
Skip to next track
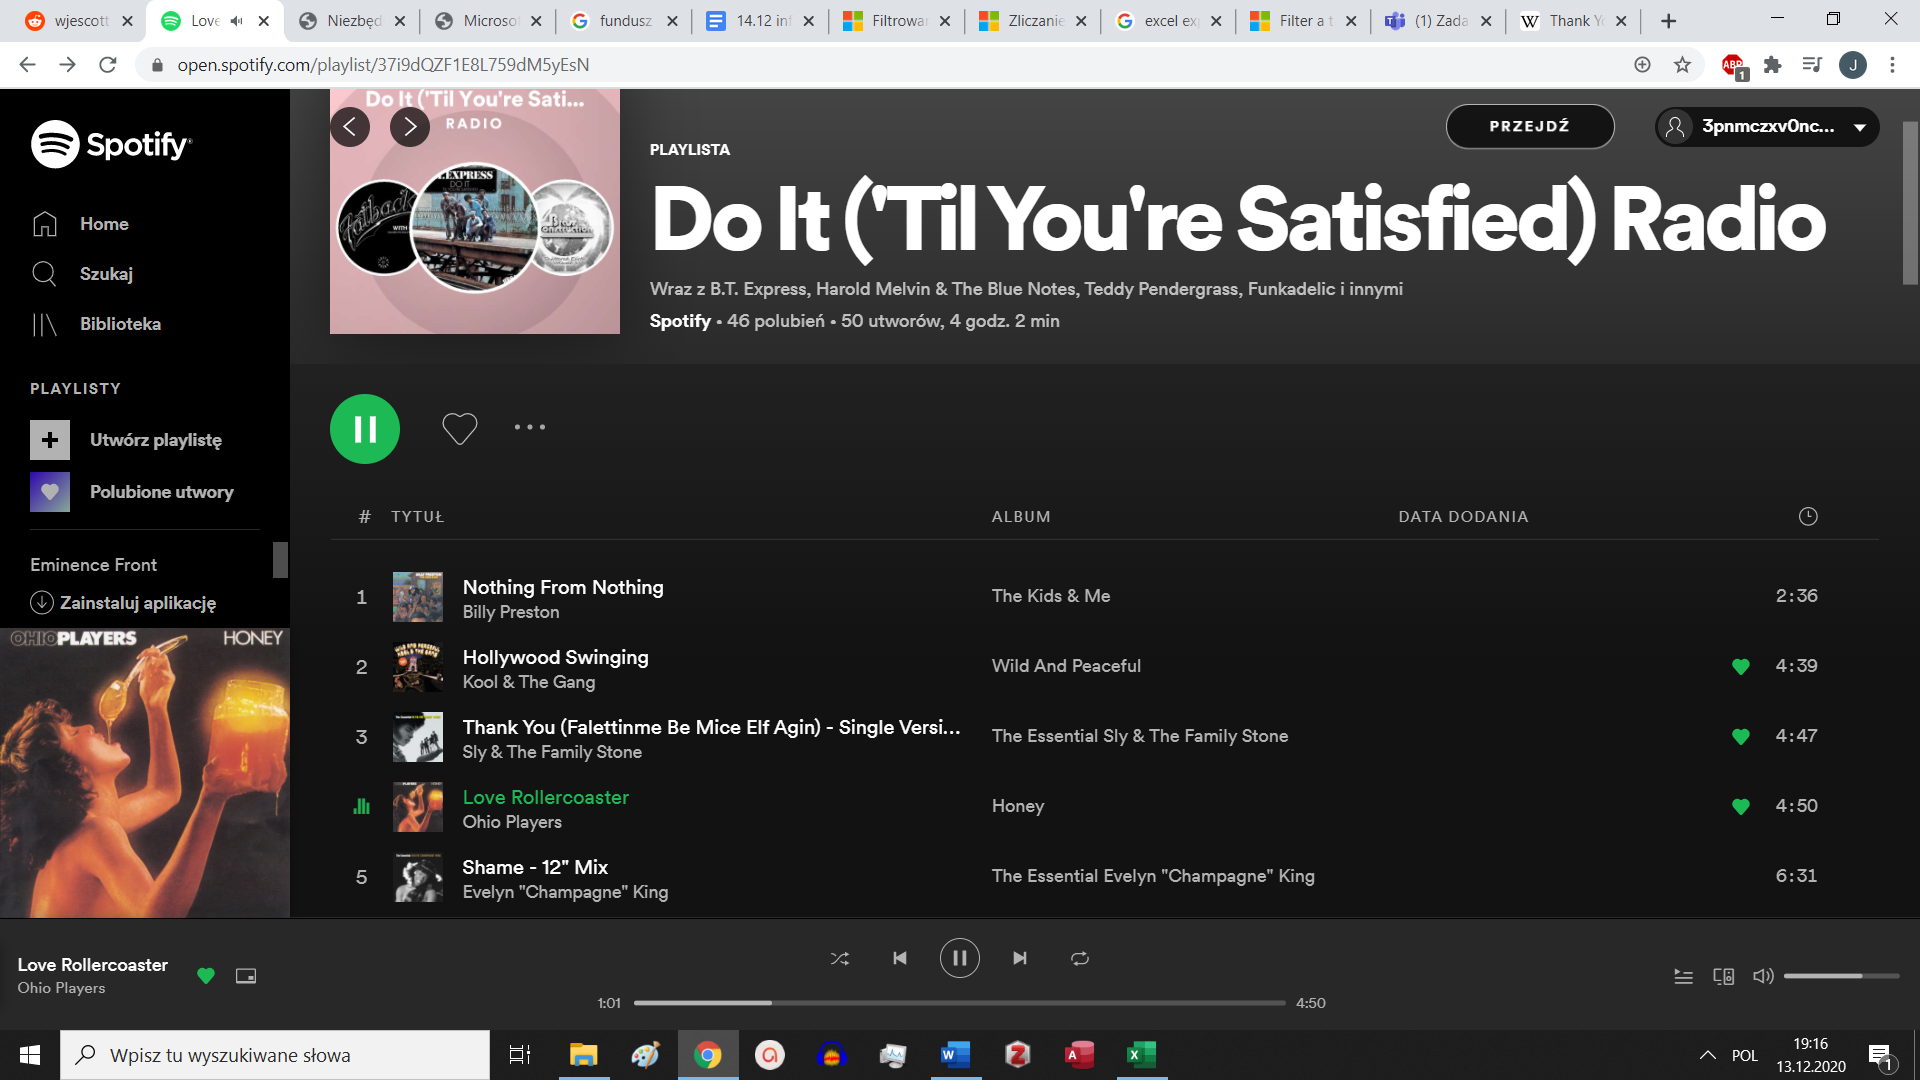coord(1020,958)
